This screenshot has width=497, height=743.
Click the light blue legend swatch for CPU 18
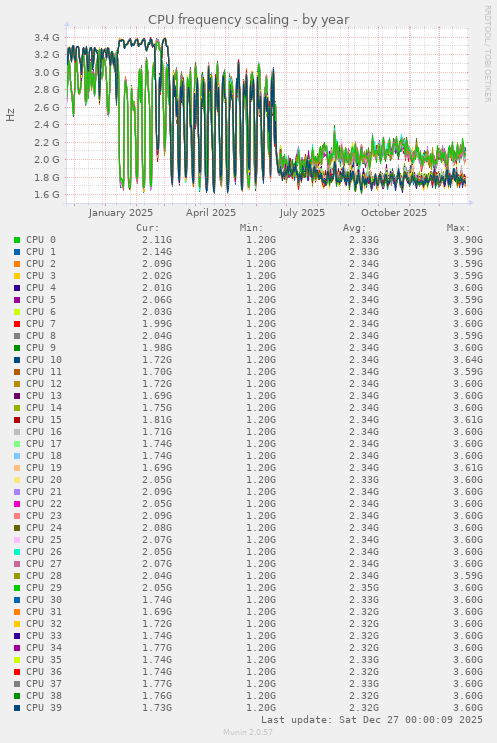(17, 456)
